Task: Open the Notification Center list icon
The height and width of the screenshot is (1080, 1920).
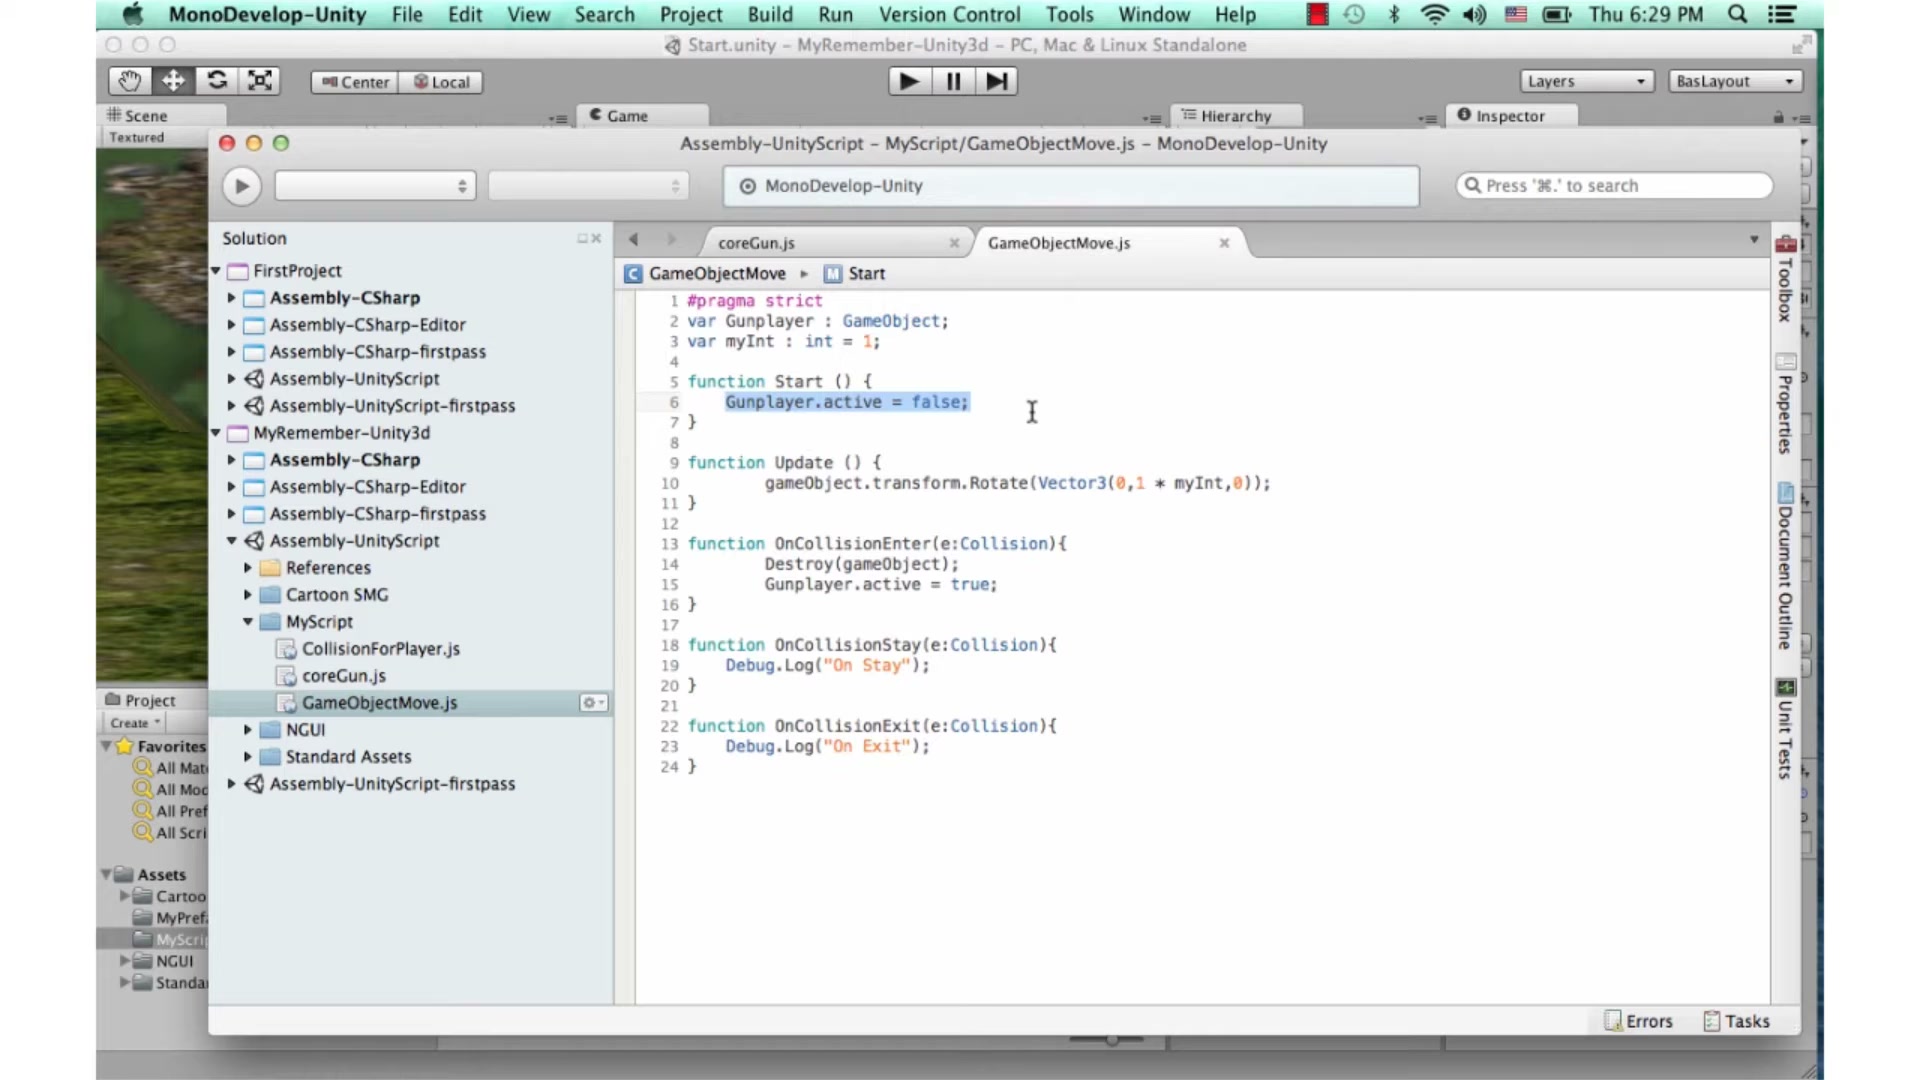Action: pos(1781,14)
